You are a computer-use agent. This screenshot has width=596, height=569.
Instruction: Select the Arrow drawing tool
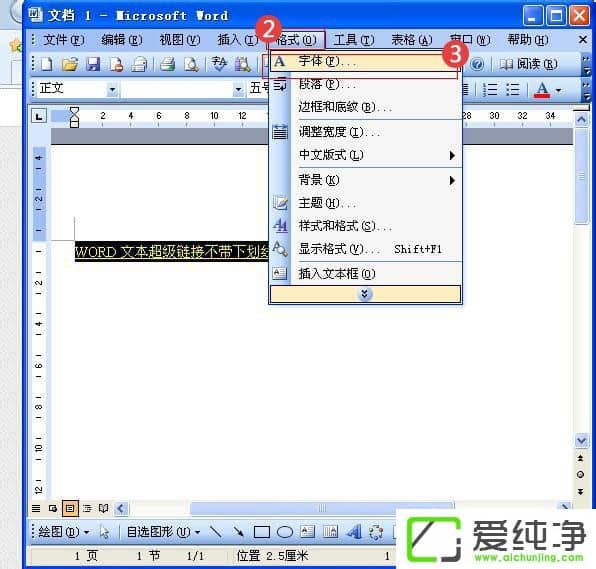coord(239,532)
